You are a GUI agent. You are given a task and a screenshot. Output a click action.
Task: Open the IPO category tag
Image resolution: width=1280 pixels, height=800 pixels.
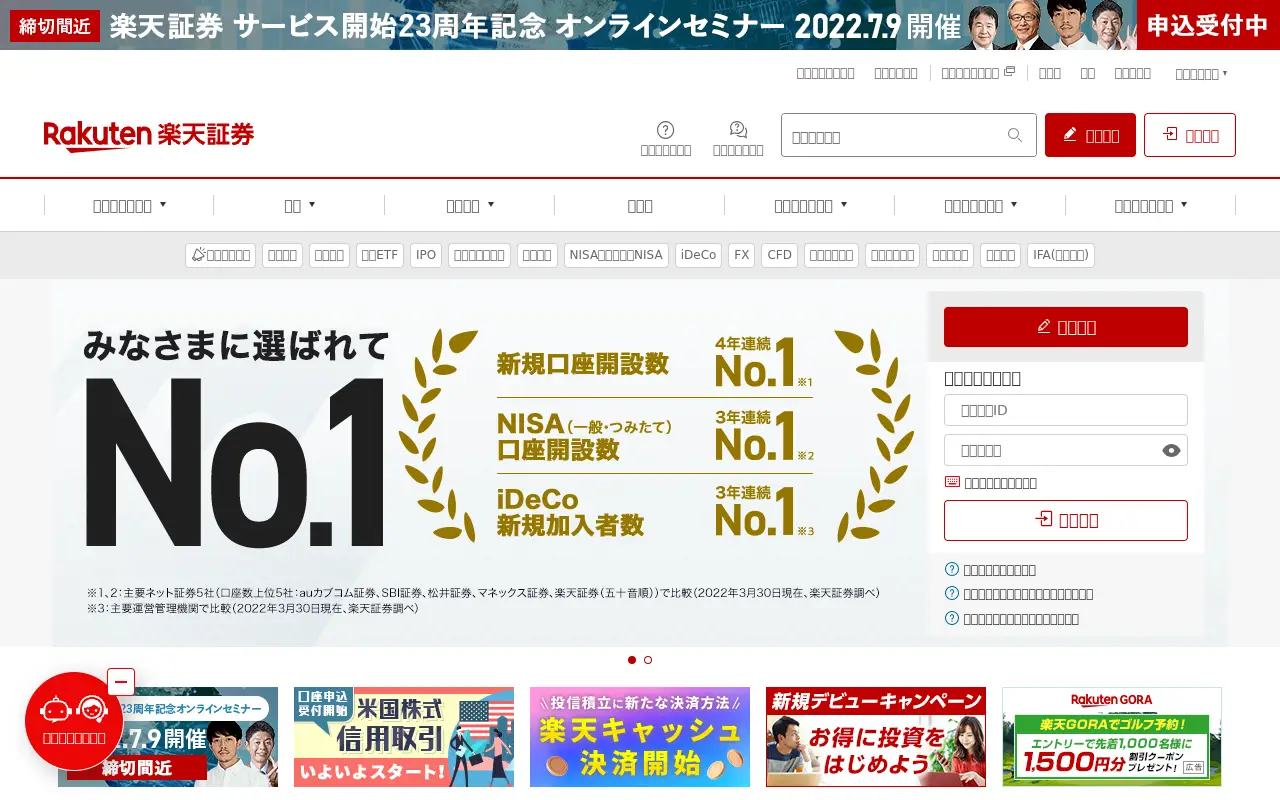426,255
